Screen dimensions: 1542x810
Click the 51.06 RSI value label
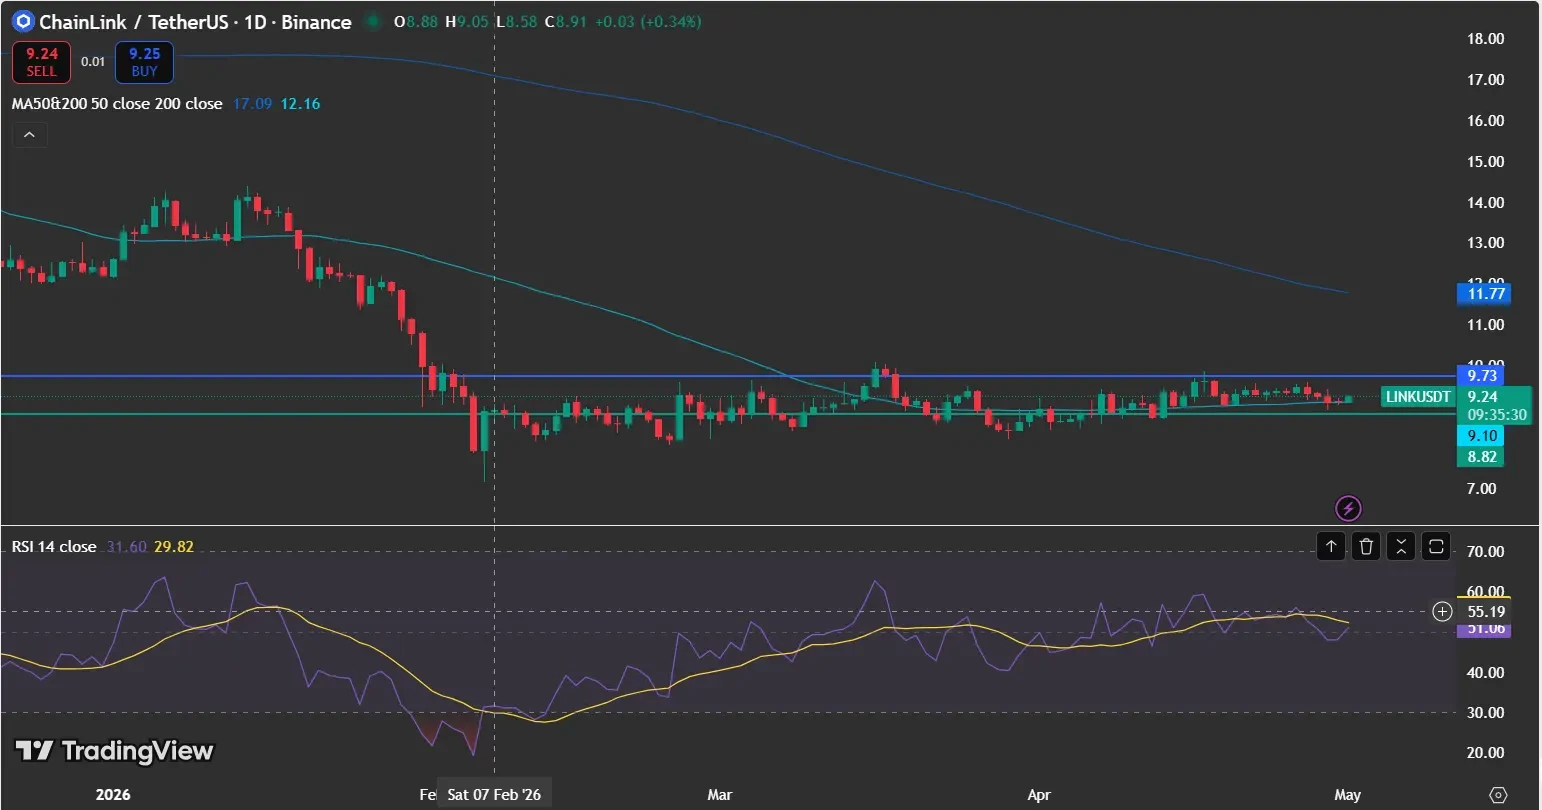click(x=1485, y=629)
